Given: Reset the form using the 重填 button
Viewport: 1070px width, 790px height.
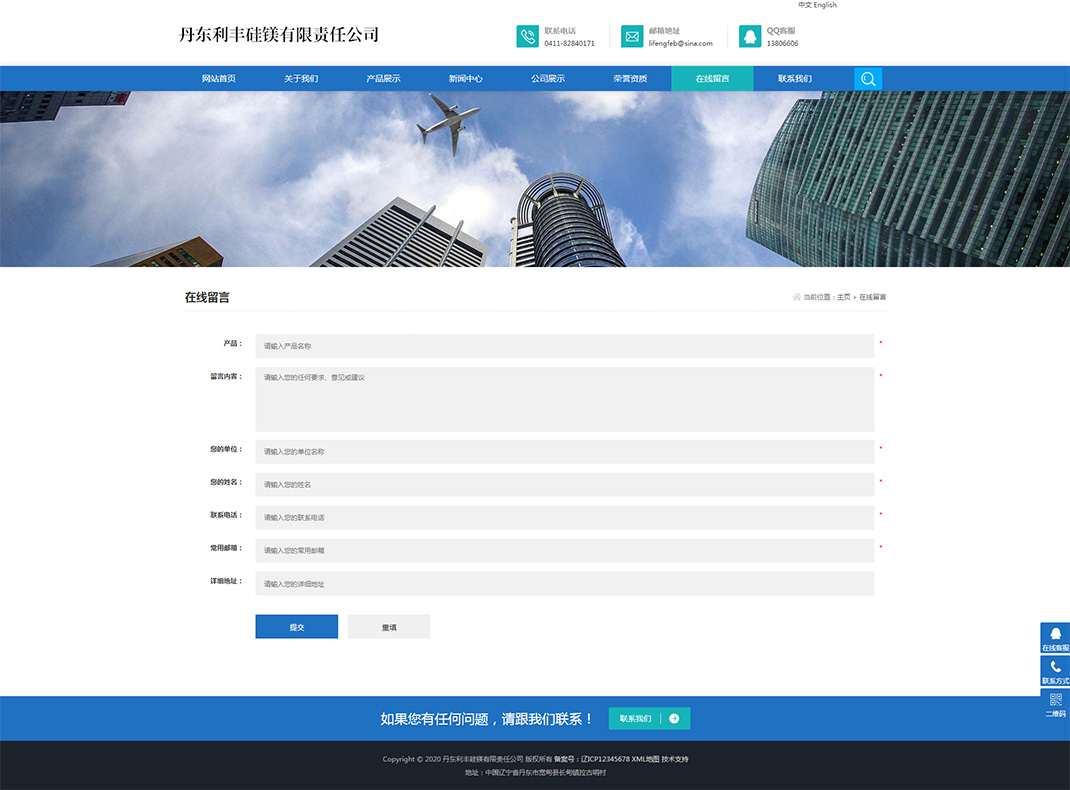Looking at the screenshot, I should (388, 626).
